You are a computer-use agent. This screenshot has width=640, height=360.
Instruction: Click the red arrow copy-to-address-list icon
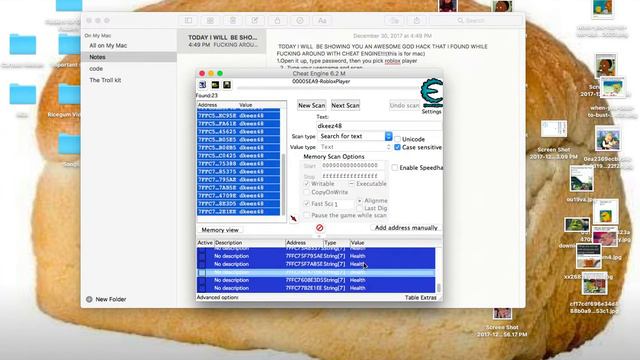[x=293, y=219]
